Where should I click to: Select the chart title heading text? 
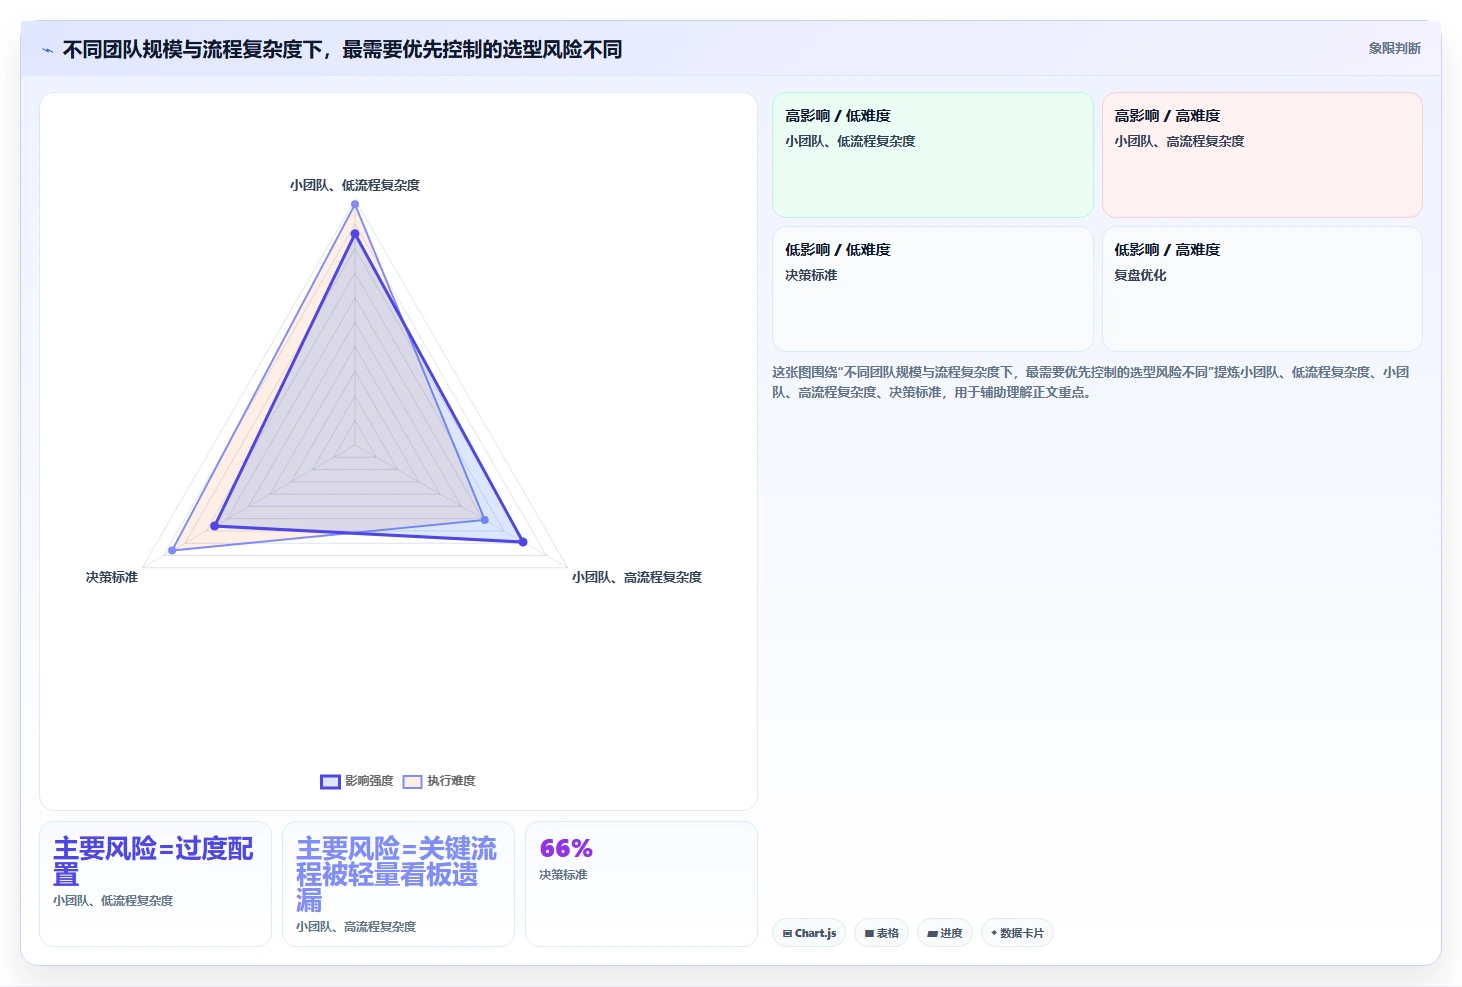coord(342,49)
